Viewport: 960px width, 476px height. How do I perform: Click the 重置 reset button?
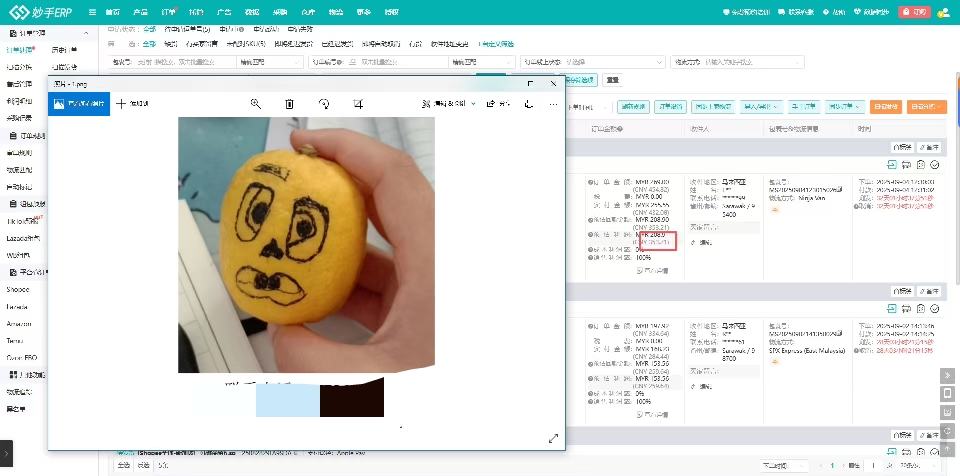coord(612,80)
